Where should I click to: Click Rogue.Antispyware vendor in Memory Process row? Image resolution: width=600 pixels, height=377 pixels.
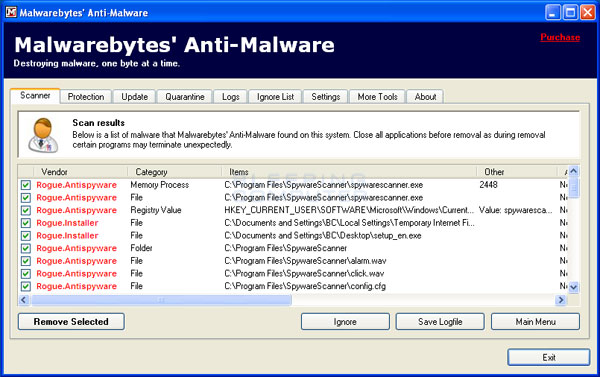(x=77, y=185)
